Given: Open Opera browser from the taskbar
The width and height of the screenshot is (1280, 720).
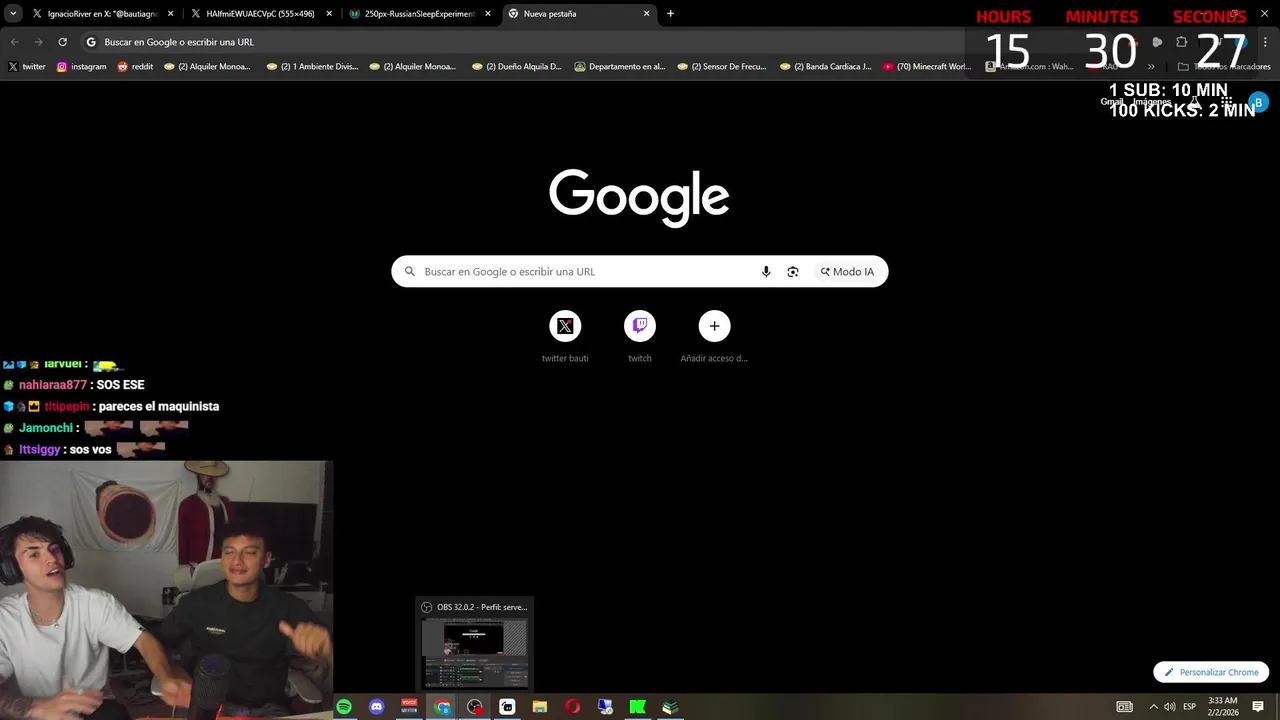Looking at the screenshot, I should pos(572,707).
